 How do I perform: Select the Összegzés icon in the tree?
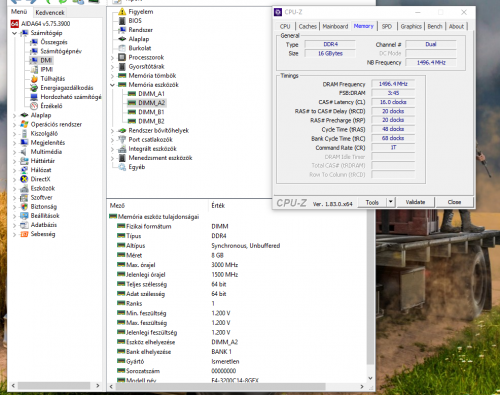[34, 42]
